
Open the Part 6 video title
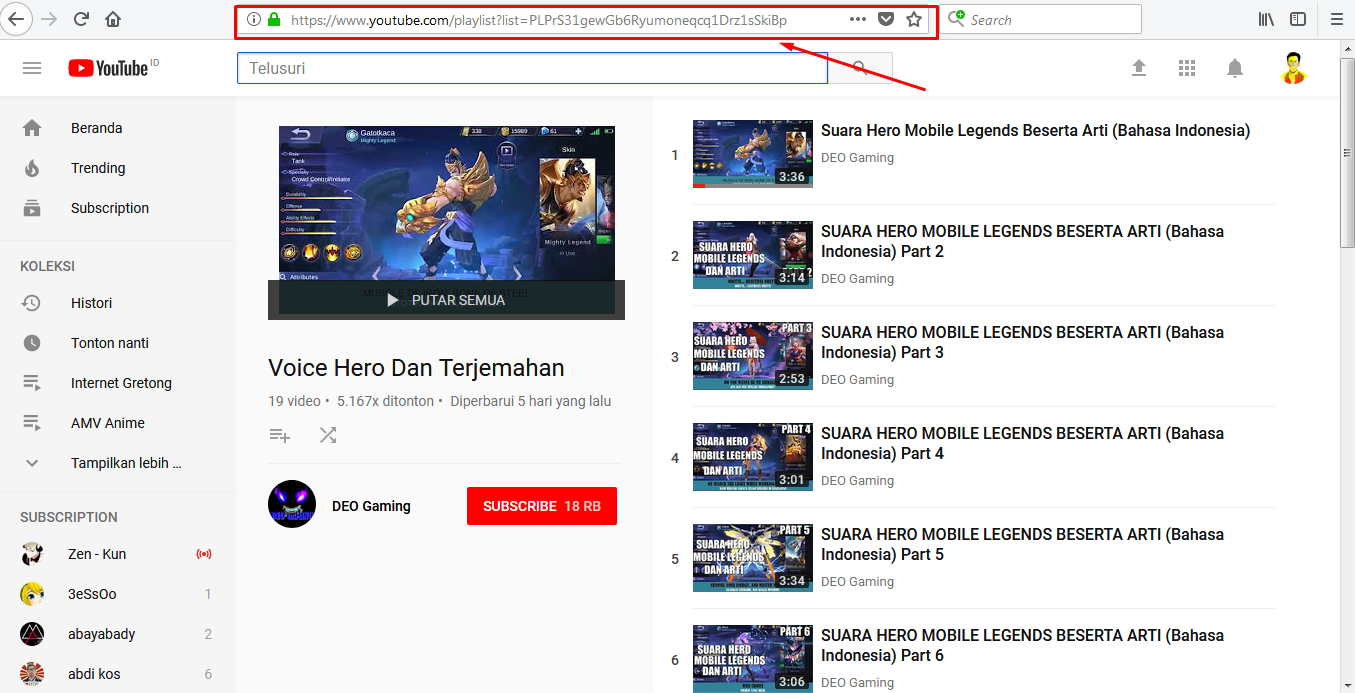1022,645
